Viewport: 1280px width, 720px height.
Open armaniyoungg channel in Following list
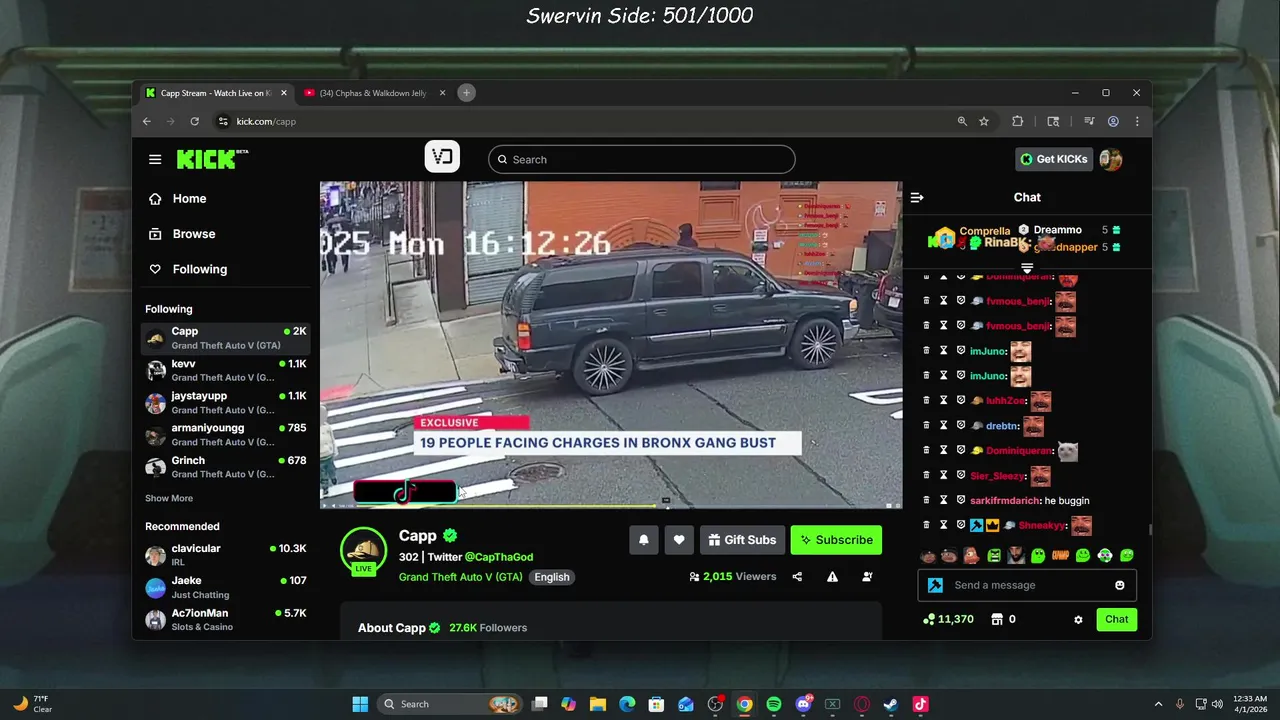click(x=226, y=435)
